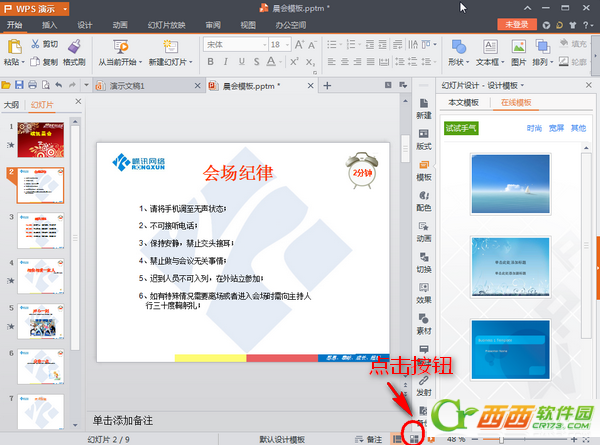Screen dimensions: 600x445
Task: Expand the 新建幻灯片 dropdown arrow
Action: [191, 62]
